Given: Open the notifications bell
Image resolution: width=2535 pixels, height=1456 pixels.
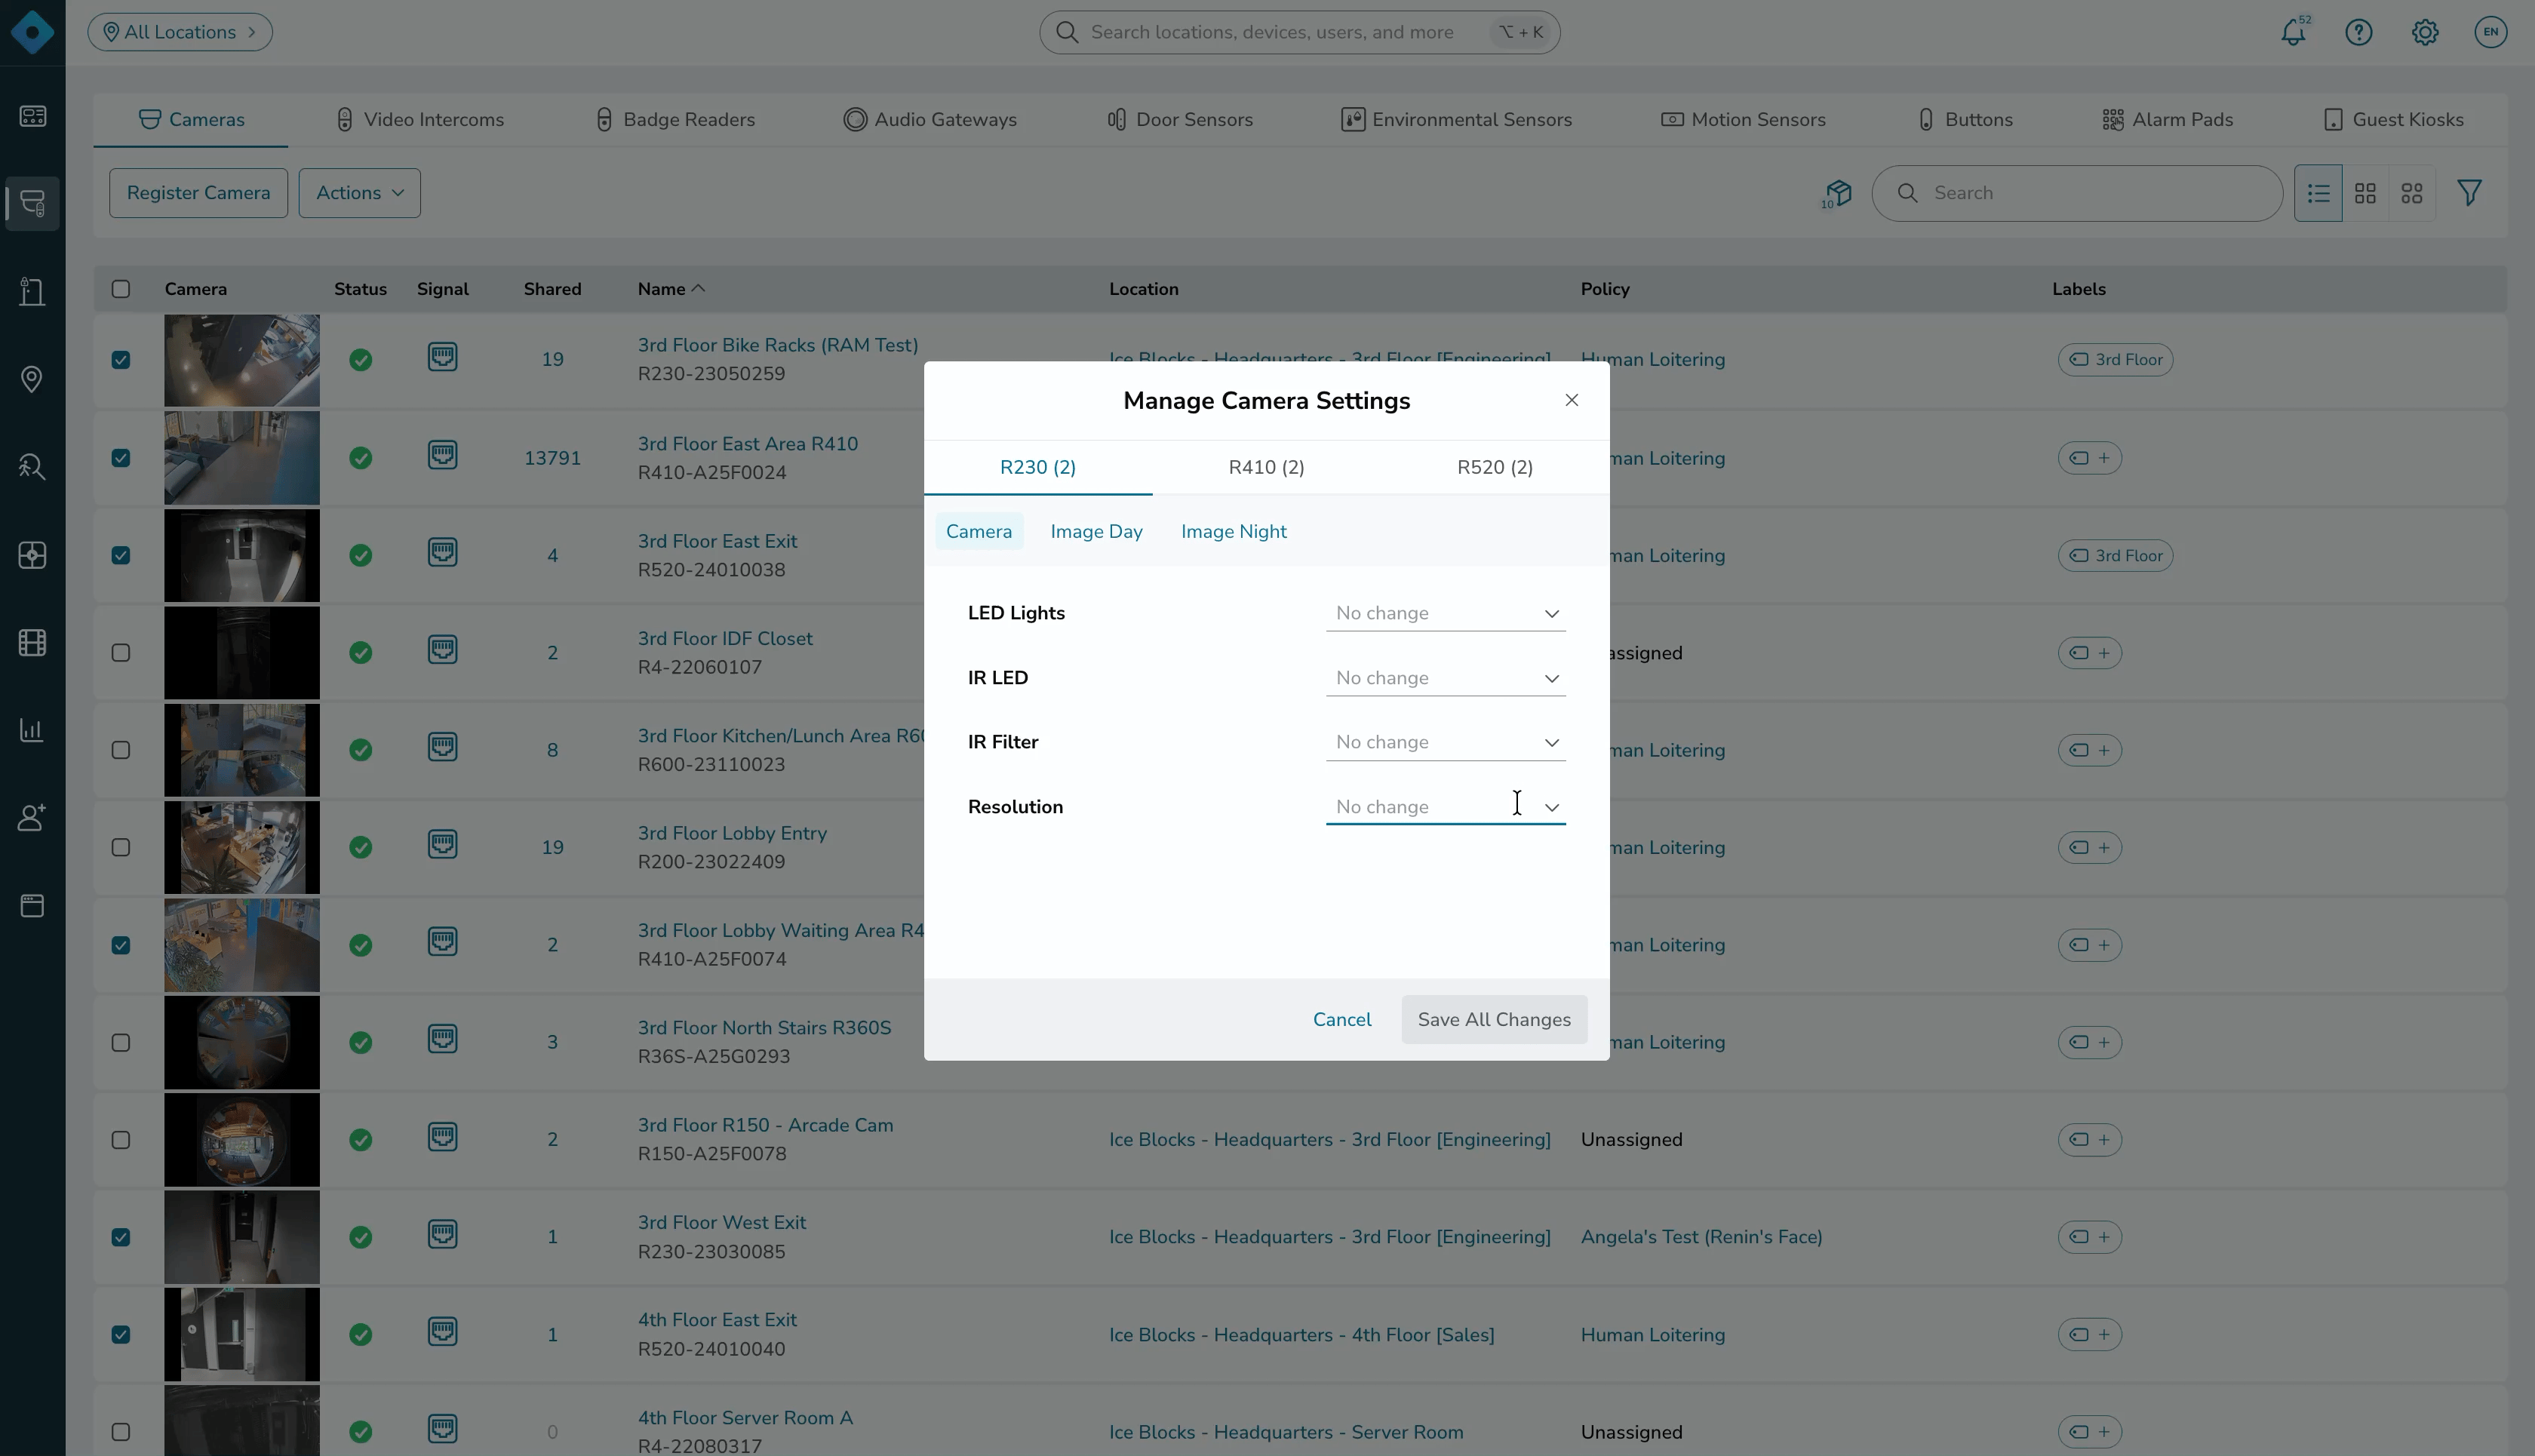Looking at the screenshot, I should 2293,32.
